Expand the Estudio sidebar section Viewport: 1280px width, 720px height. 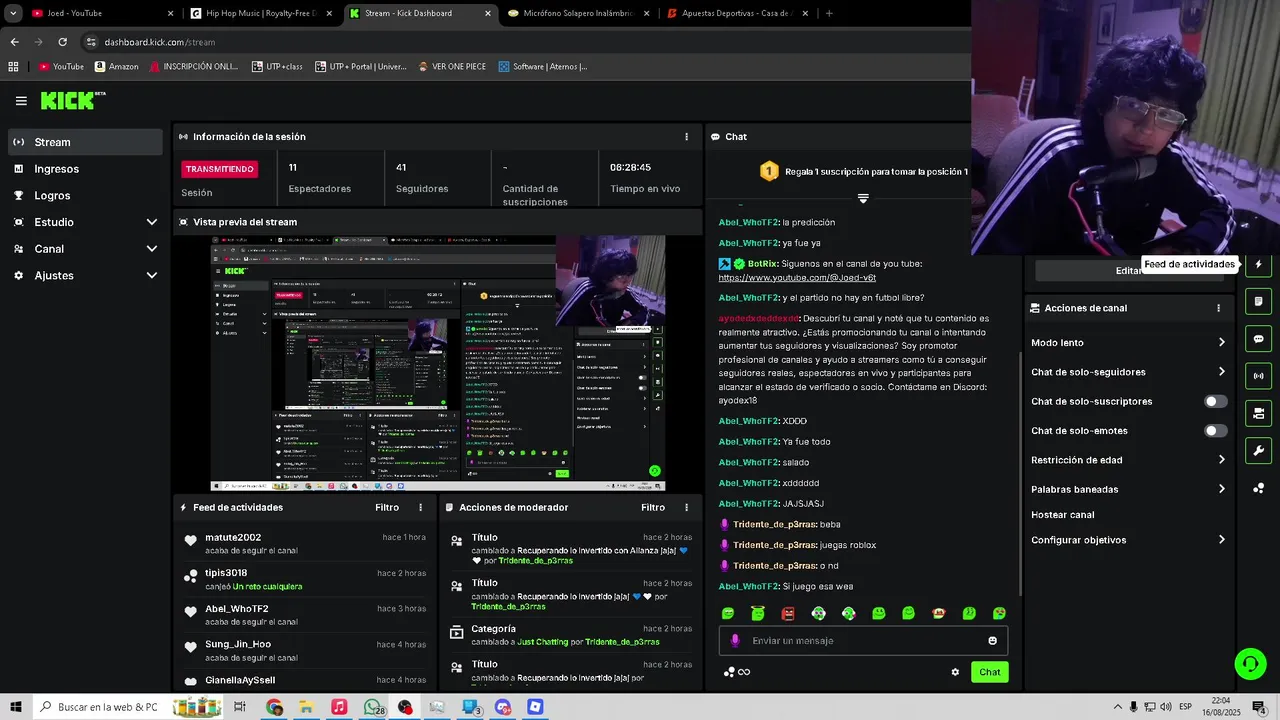tap(85, 222)
